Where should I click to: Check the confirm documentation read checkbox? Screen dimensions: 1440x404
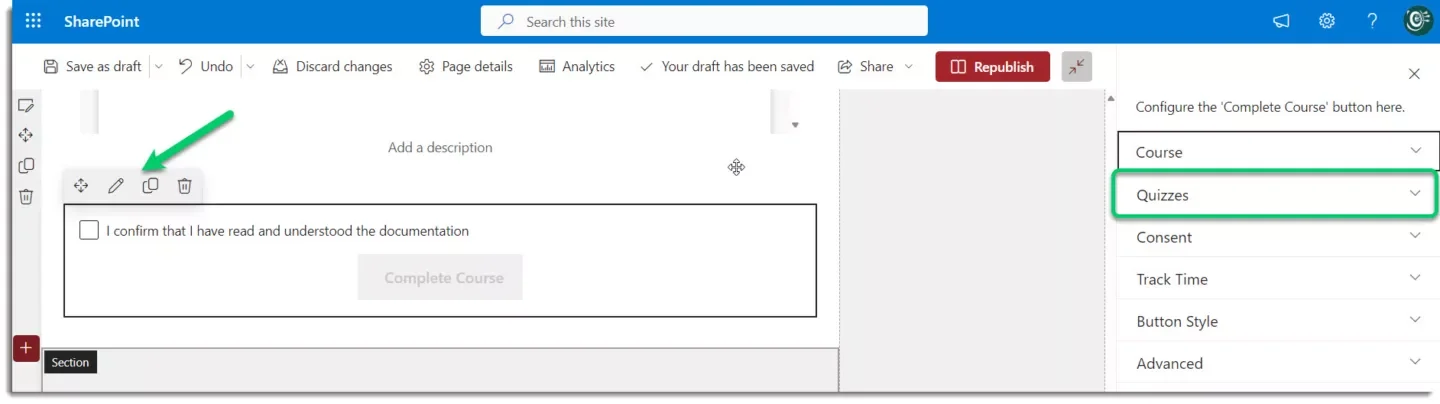89,230
